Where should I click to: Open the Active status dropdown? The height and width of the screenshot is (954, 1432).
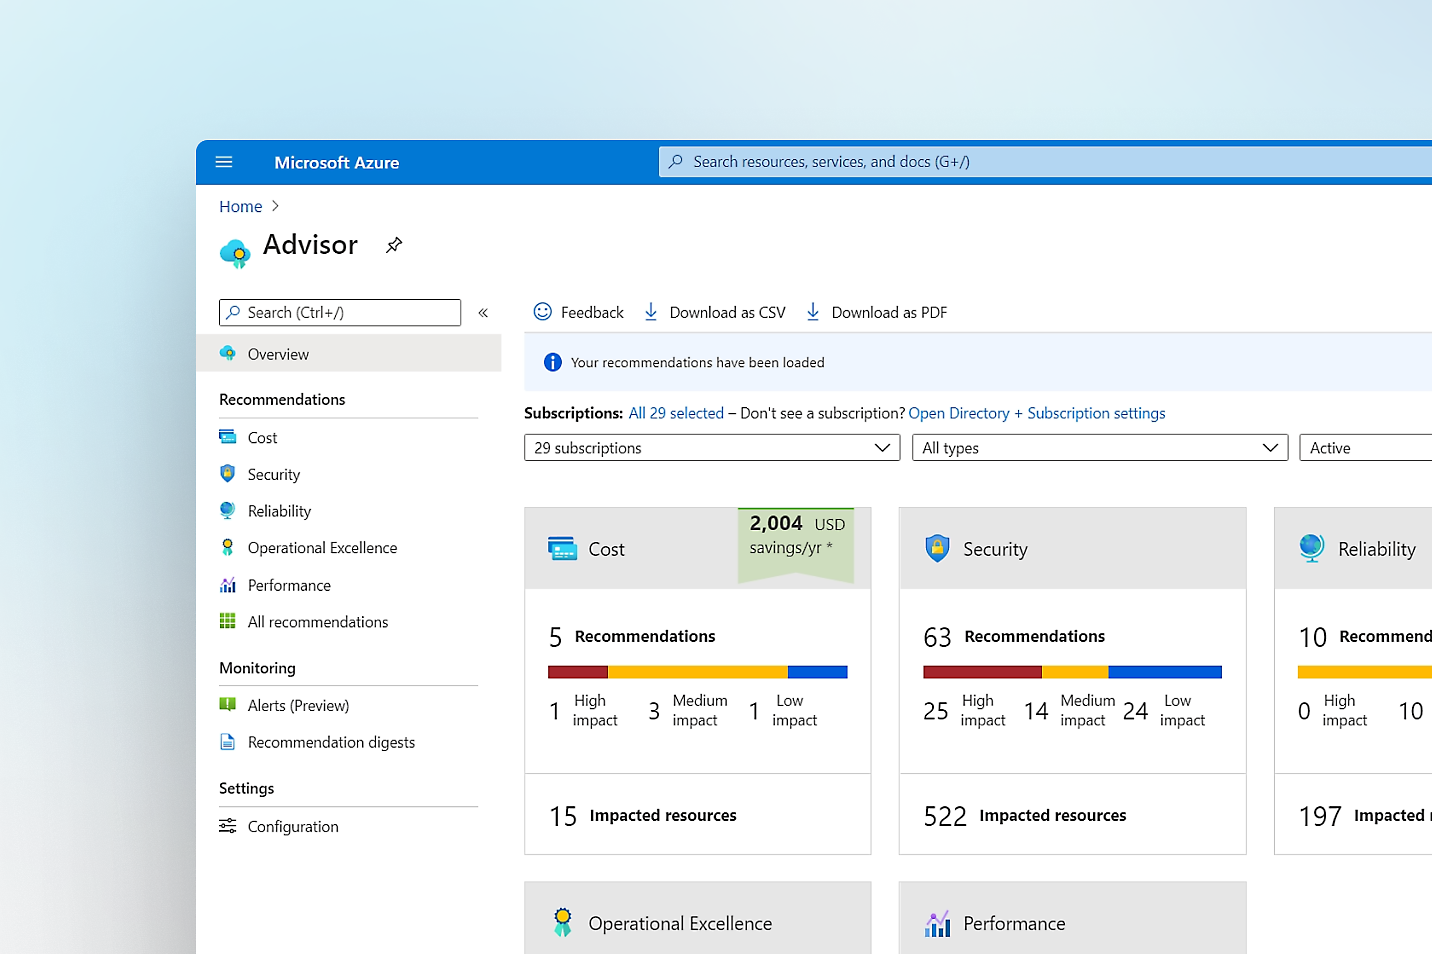coord(1366,448)
